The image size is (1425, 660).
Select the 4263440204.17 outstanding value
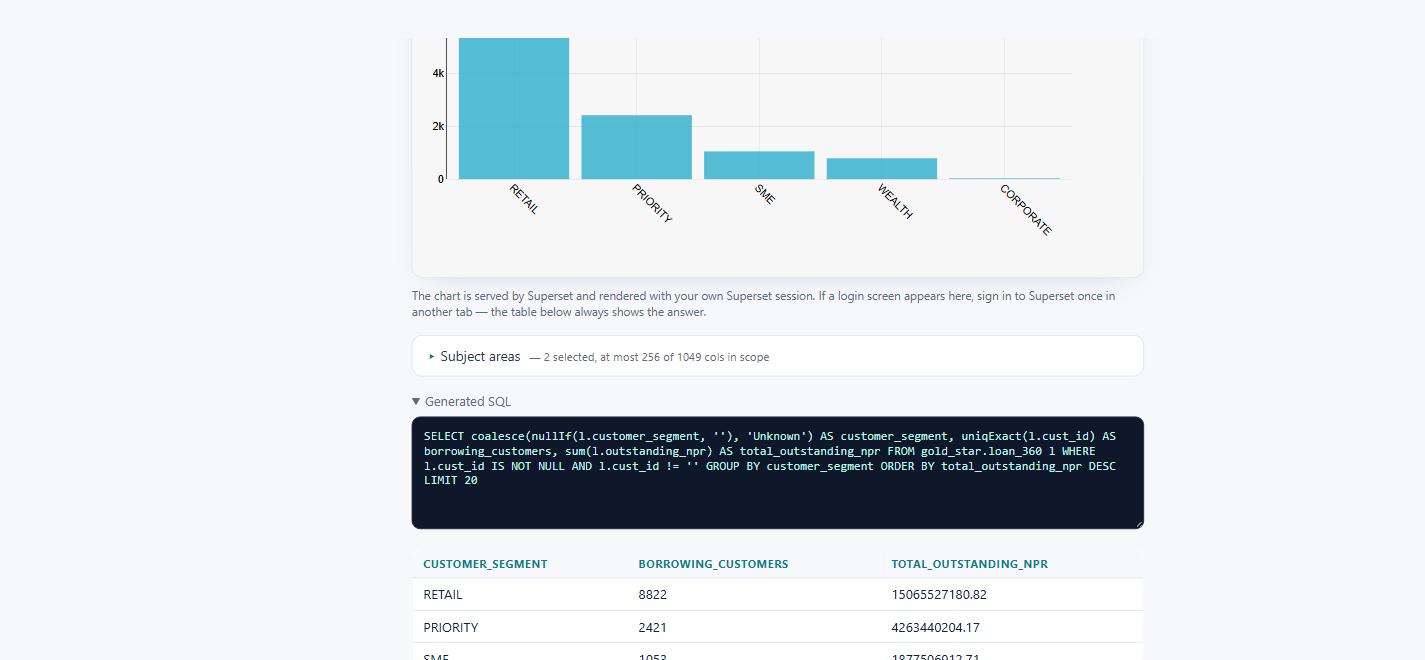coord(936,628)
